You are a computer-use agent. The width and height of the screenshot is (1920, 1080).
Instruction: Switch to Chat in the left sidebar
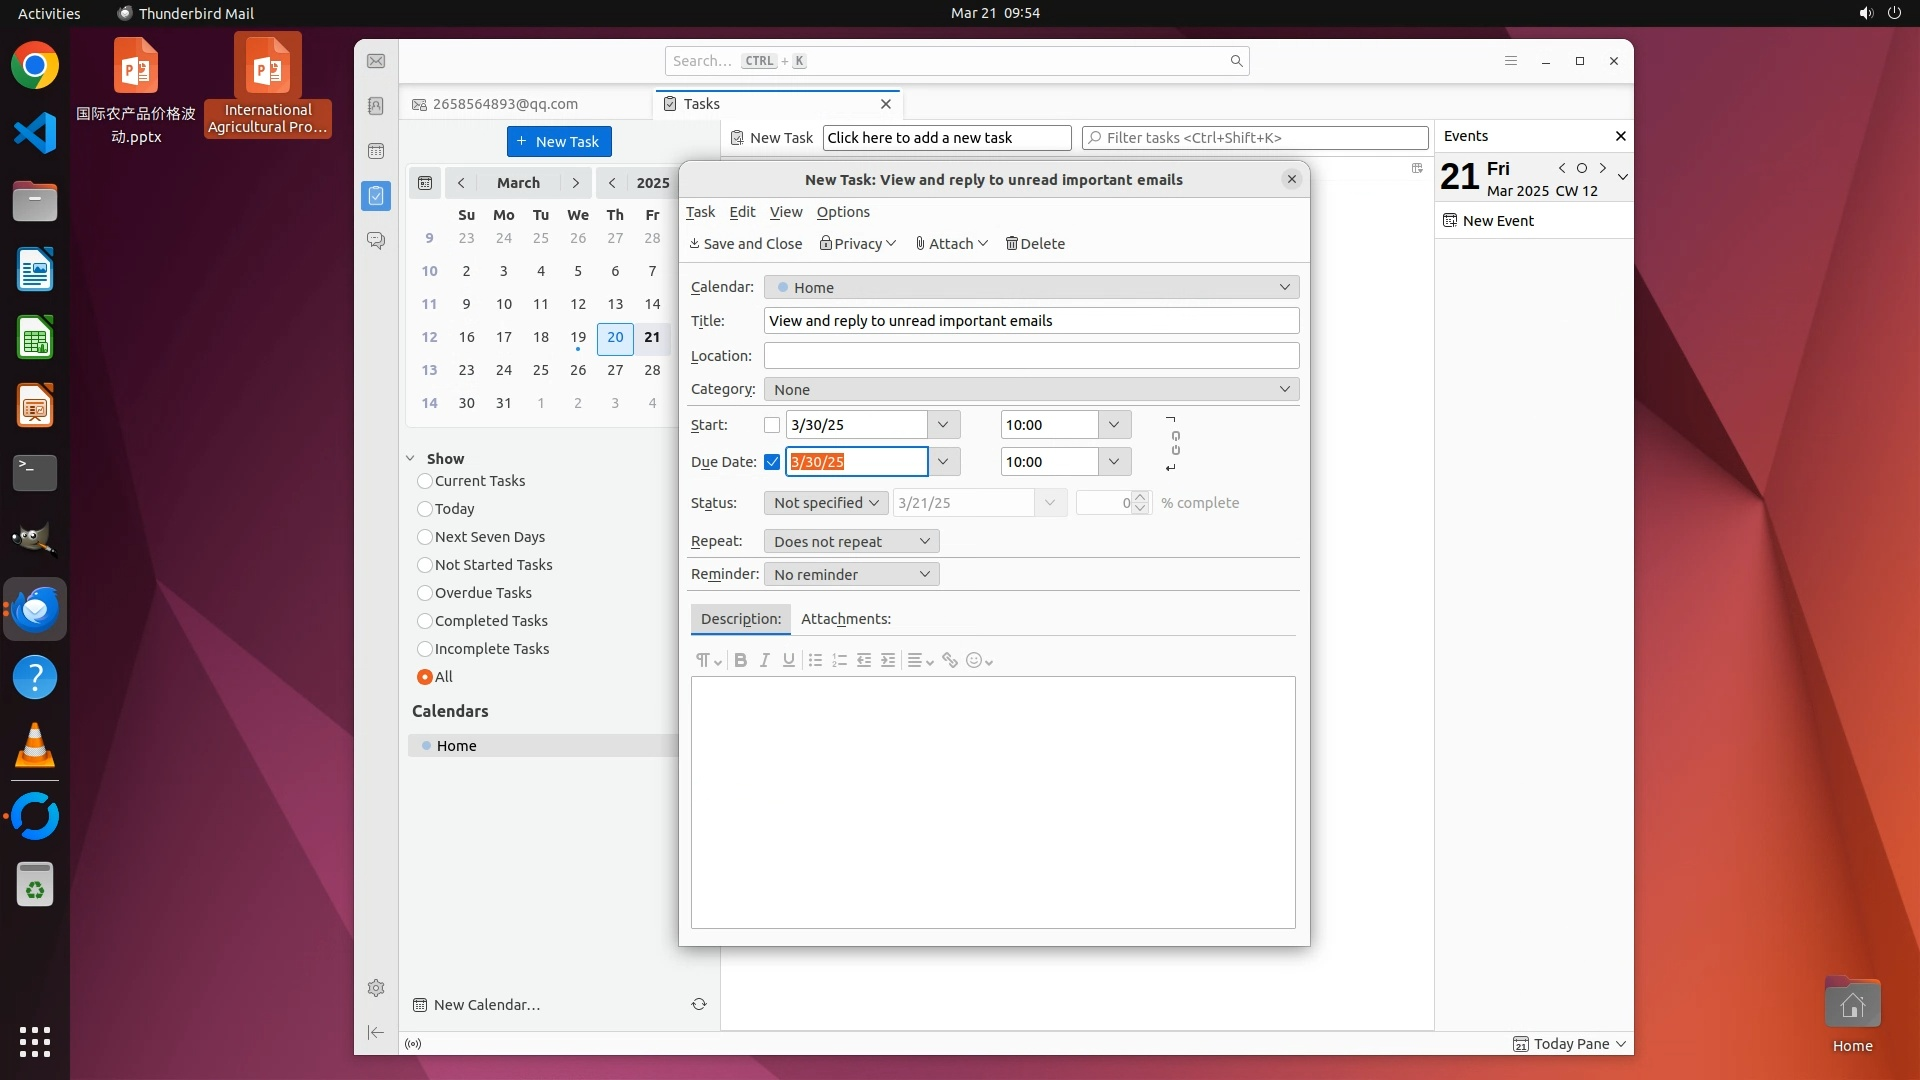[376, 241]
